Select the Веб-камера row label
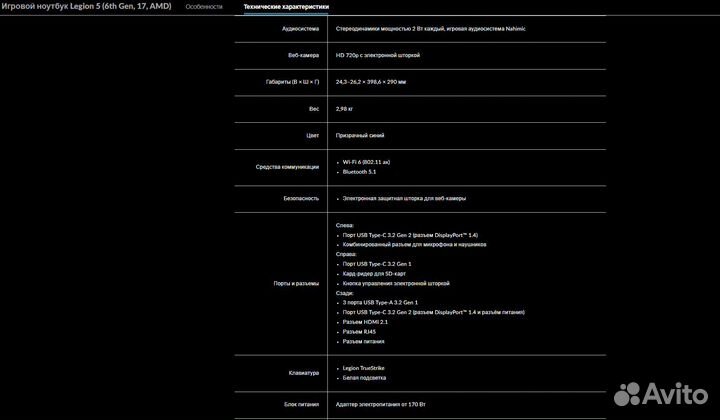720x420 pixels. [x=304, y=55]
